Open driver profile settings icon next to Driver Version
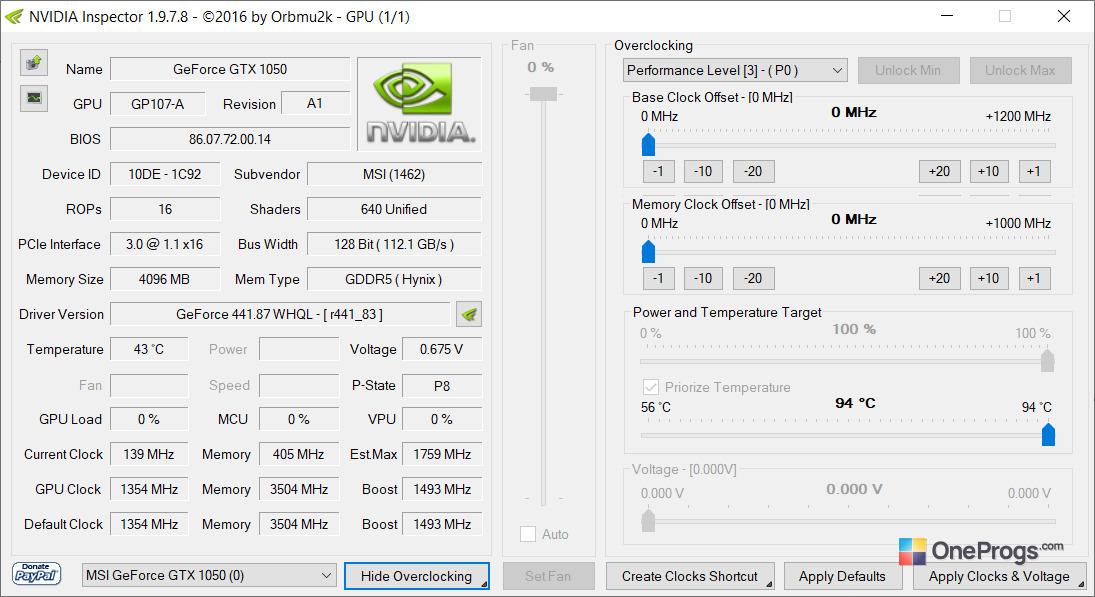Image resolution: width=1095 pixels, height=597 pixels. (x=469, y=314)
